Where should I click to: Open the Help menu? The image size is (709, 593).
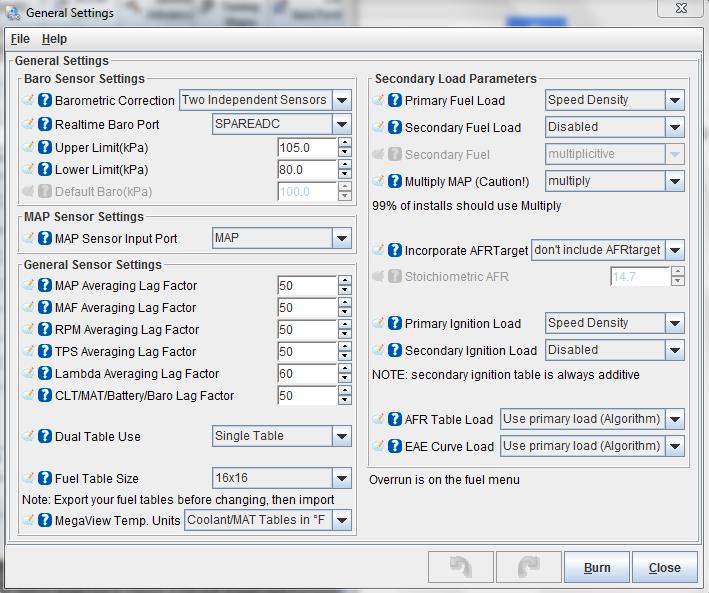[x=54, y=39]
